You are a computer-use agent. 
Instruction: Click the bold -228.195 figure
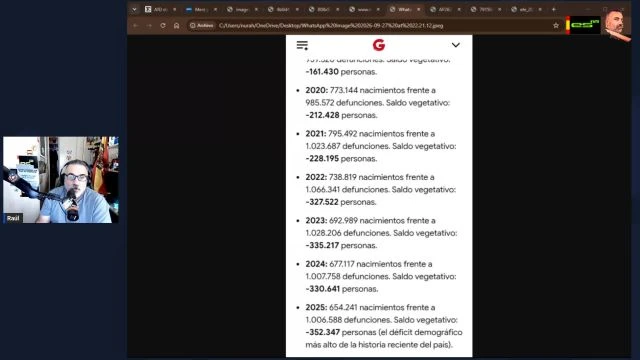pyautogui.click(x=322, y=158)
